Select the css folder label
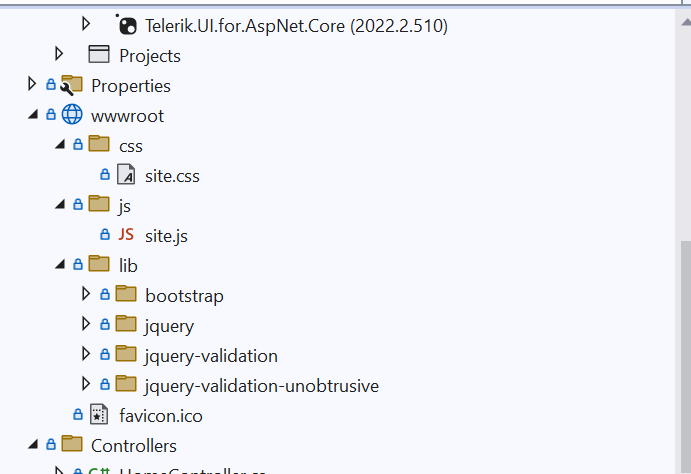 131,146
